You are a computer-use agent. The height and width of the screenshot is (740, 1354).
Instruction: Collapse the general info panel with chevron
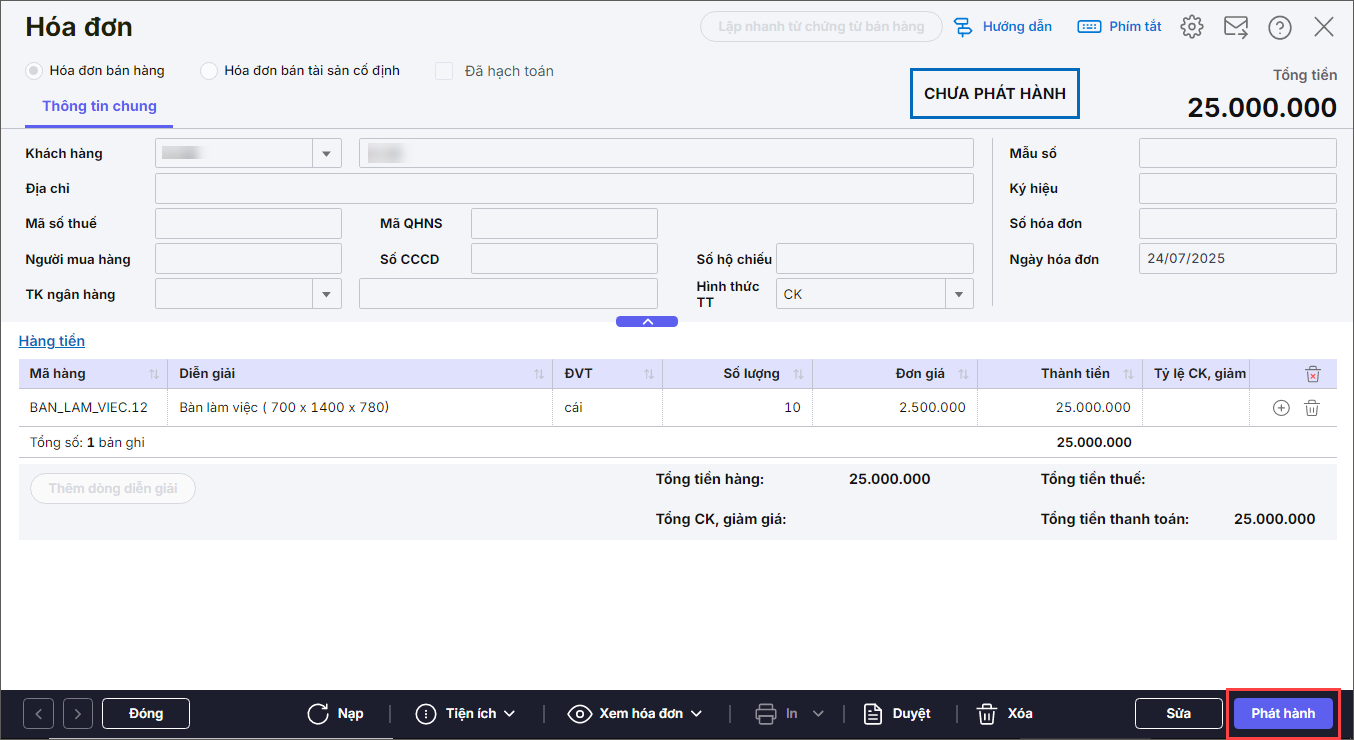647,322
